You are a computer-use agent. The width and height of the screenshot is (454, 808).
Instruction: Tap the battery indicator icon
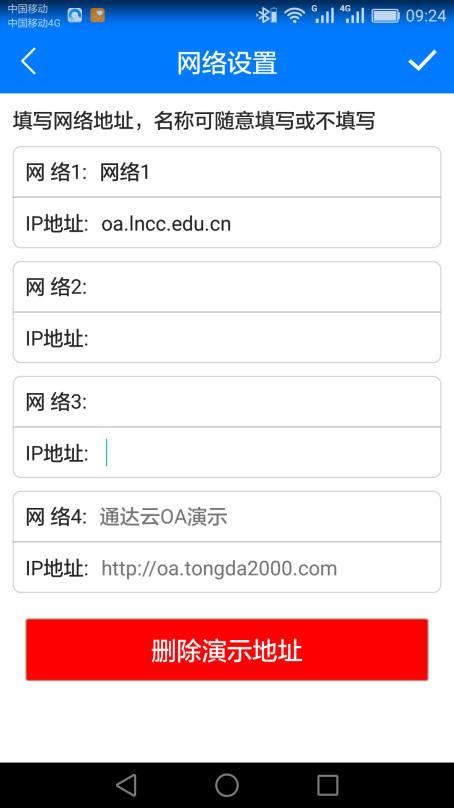385,15
